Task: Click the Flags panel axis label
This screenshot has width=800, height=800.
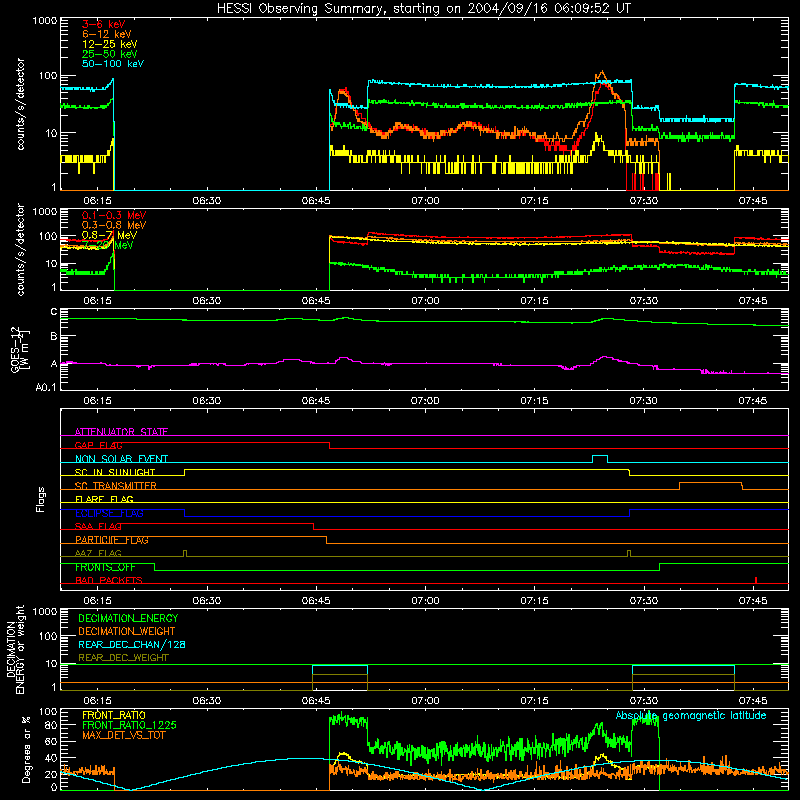Action: pyautogui.click(x=40, y=499)
